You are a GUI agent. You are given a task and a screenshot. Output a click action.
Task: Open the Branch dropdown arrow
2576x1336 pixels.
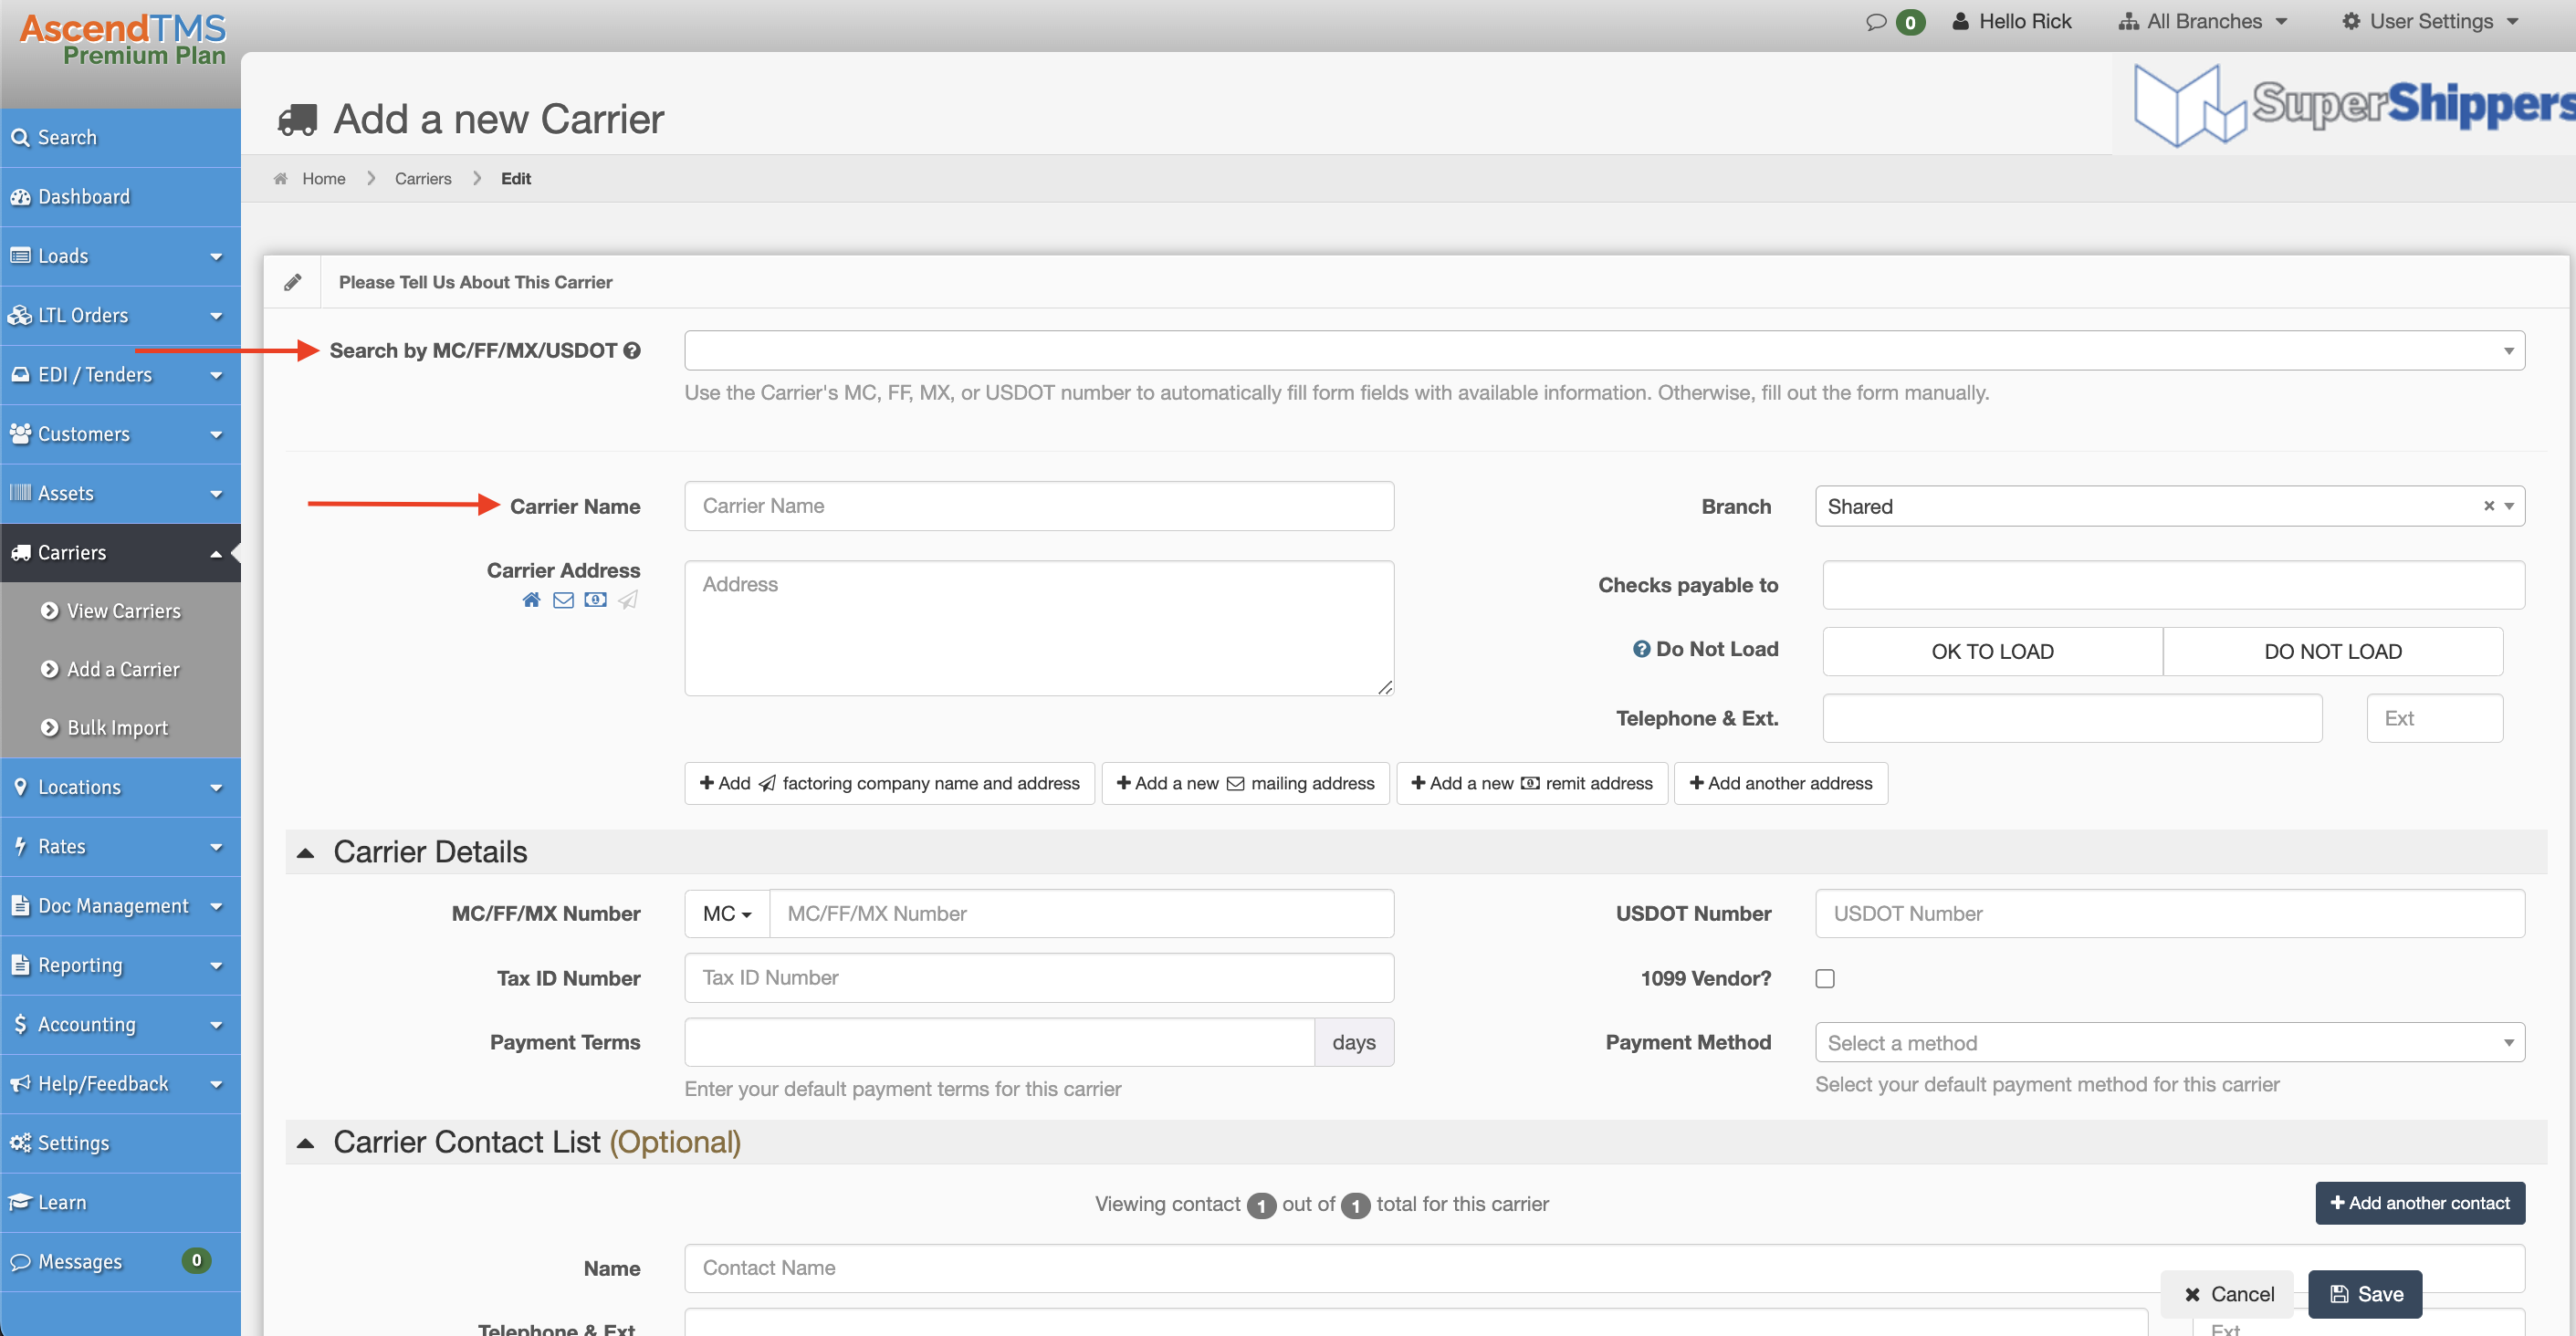pyautogui.click(x=2509, y=506)
